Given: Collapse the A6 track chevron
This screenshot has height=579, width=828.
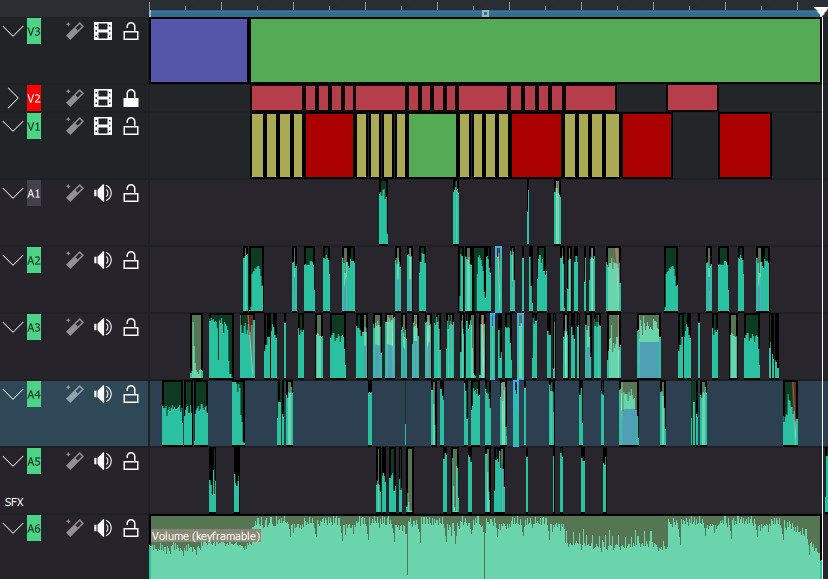Looking at the screenshot, I should click(x=13, y=528).
